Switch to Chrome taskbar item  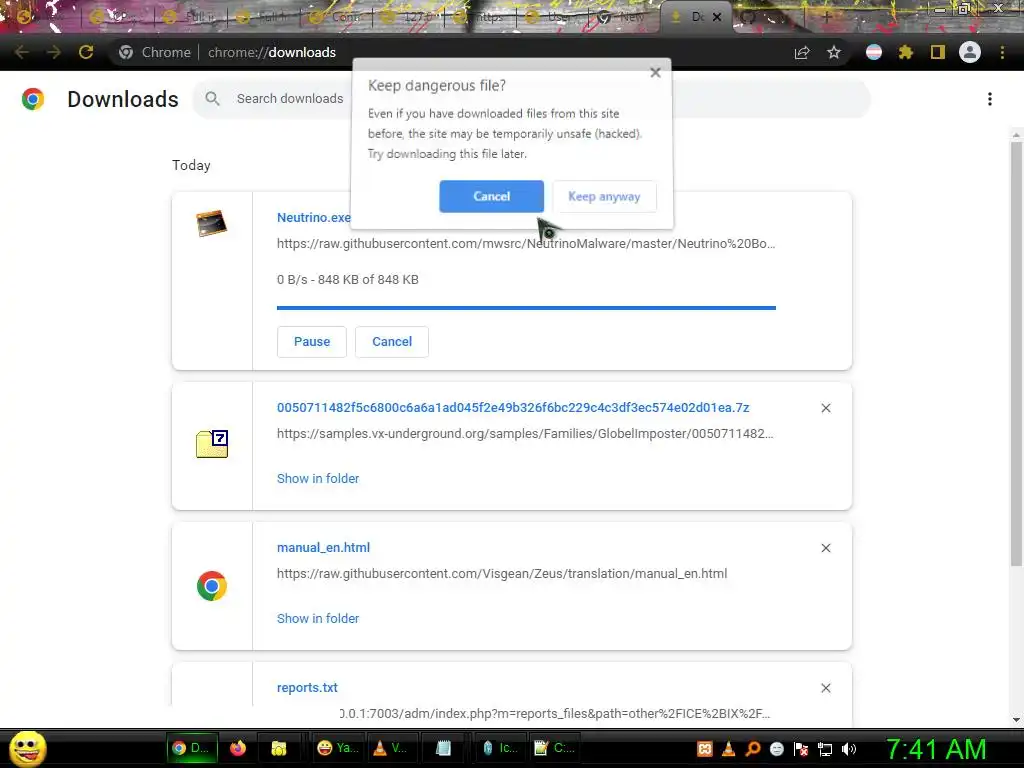point(191,748)
